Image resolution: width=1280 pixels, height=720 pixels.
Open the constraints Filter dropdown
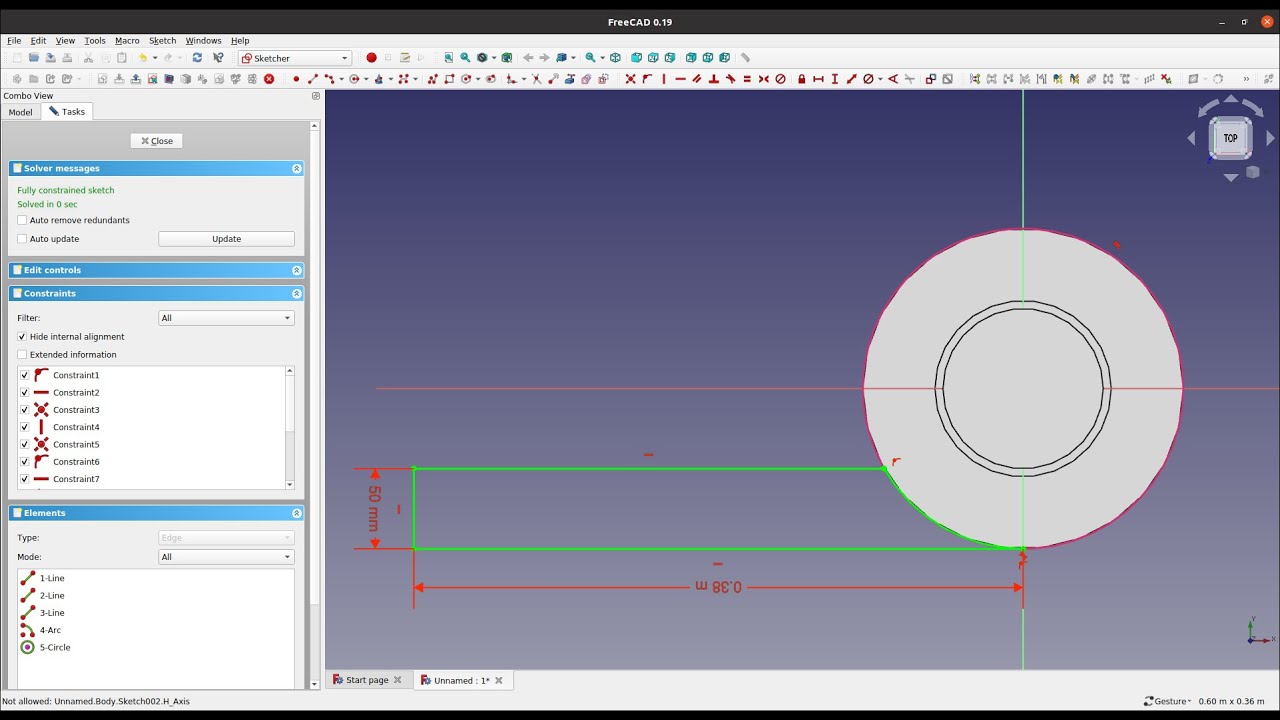(226, 318)
